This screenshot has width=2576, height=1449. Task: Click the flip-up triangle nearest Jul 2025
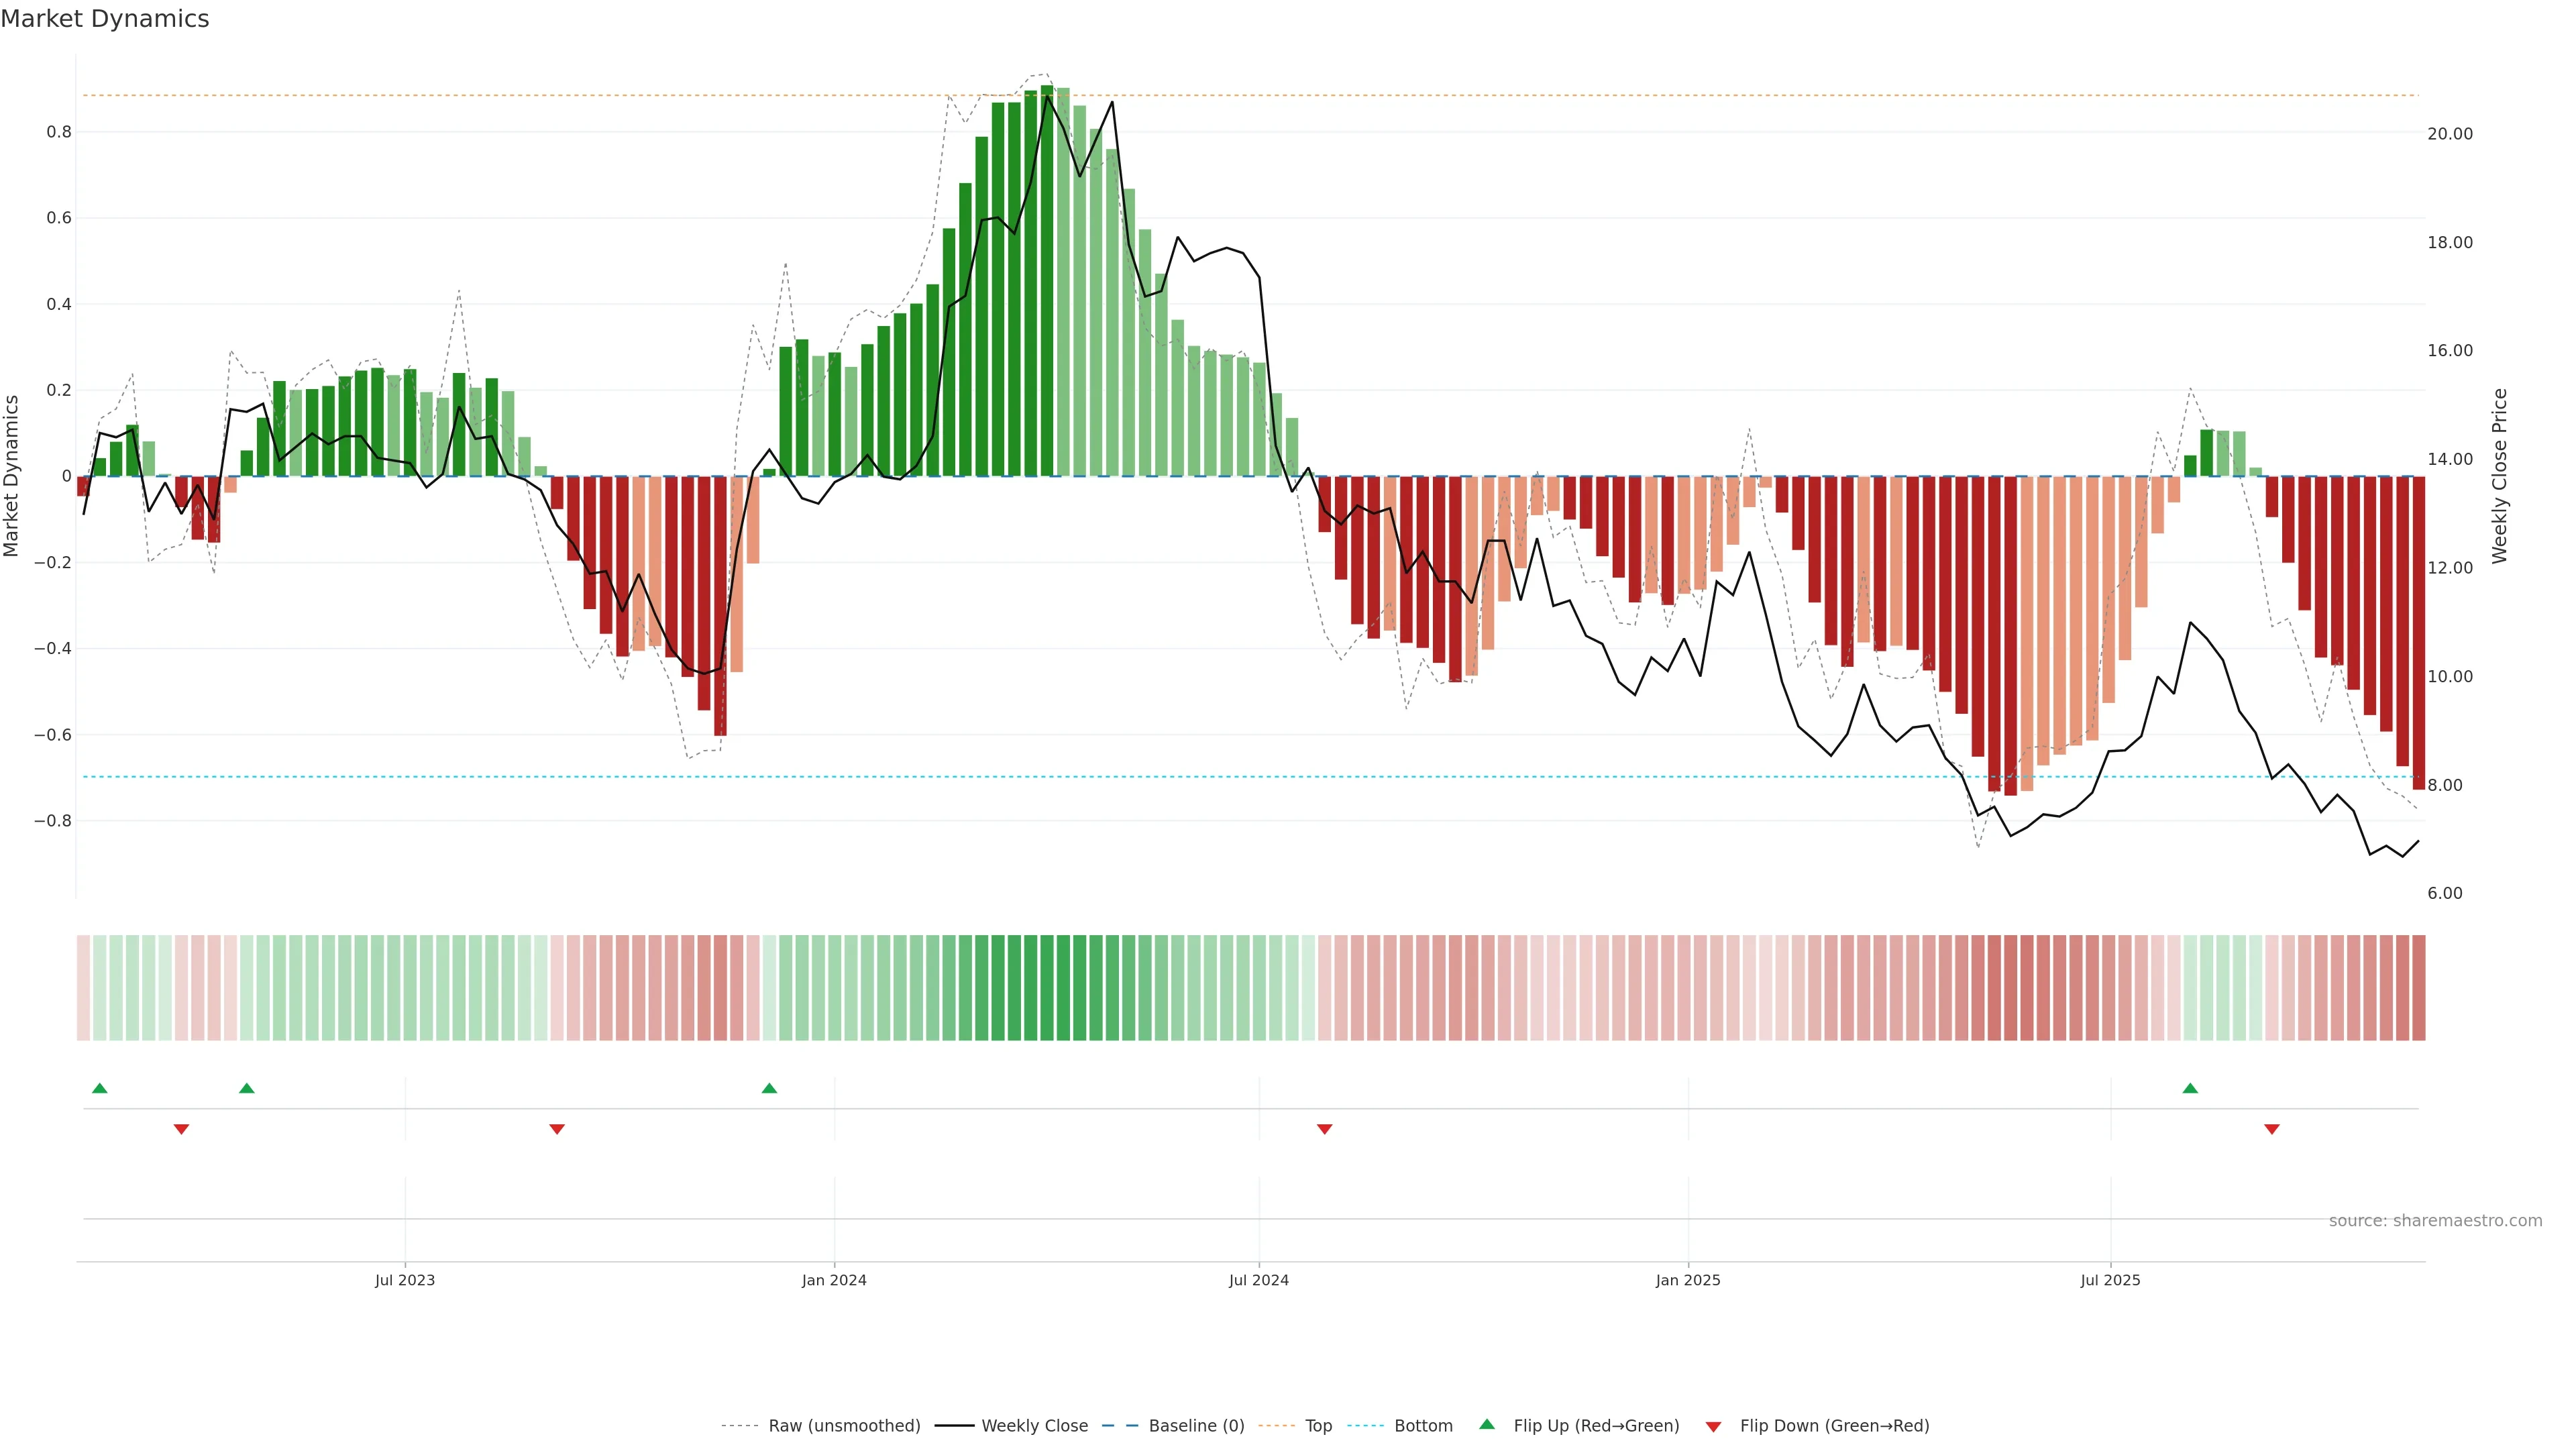pyautogui.click(x=2190, y=1088)
